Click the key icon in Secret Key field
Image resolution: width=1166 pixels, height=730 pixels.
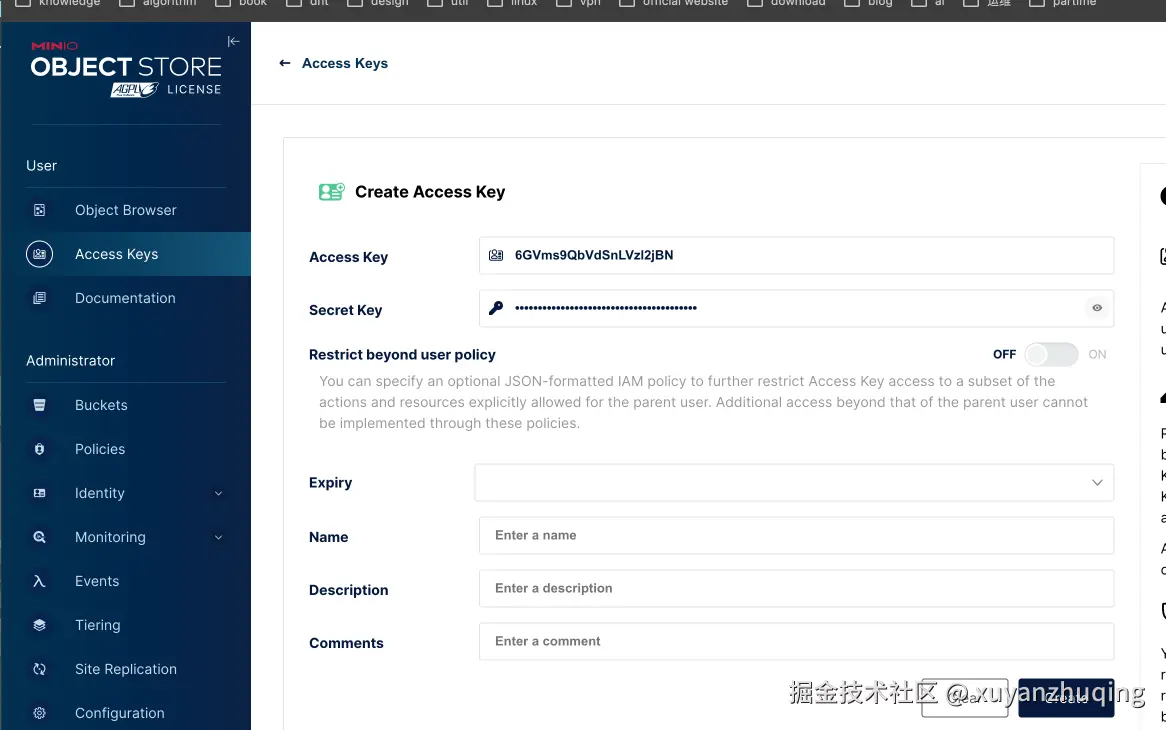tap(496, 308)
